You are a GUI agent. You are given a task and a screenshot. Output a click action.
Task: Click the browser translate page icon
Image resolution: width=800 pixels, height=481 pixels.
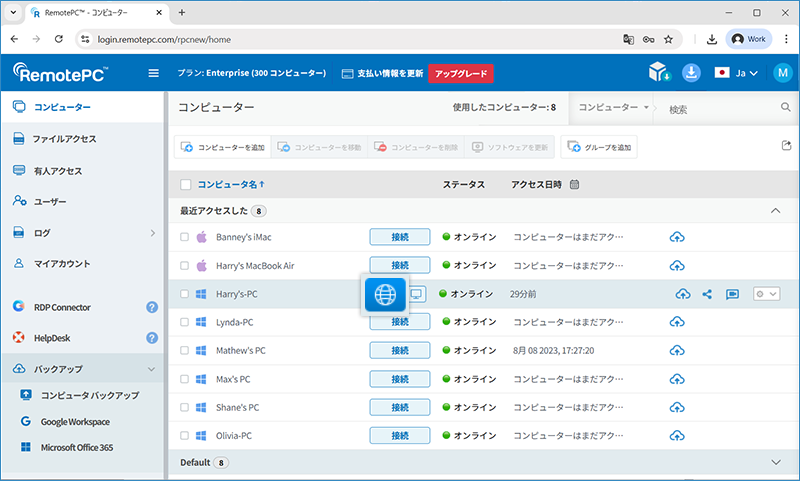click(629, 39)
